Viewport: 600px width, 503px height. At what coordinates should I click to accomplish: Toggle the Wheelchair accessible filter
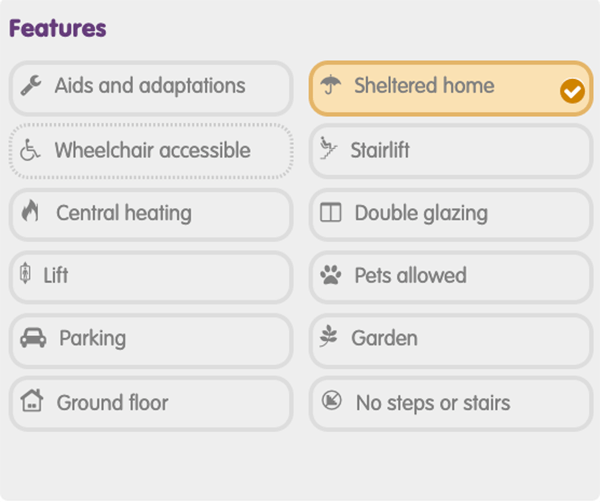(151, 151)
